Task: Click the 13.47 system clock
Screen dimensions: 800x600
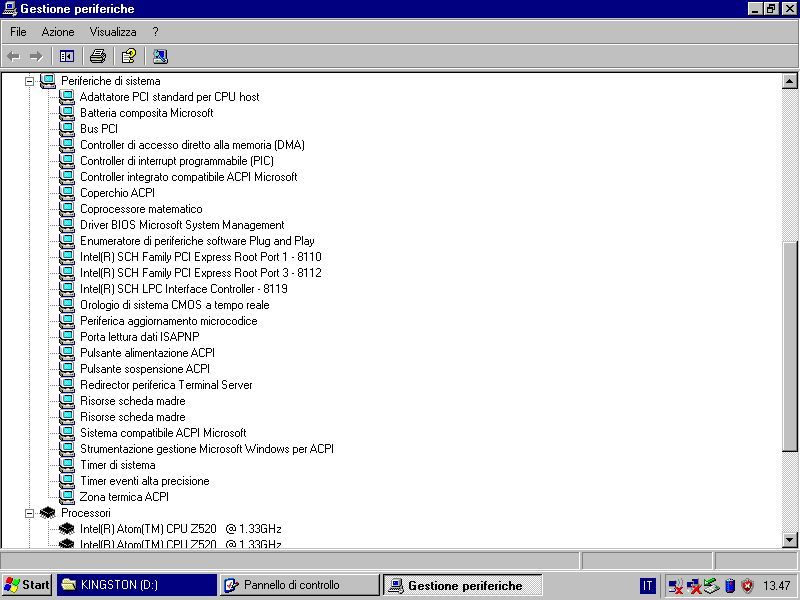Action: (777, 586)
